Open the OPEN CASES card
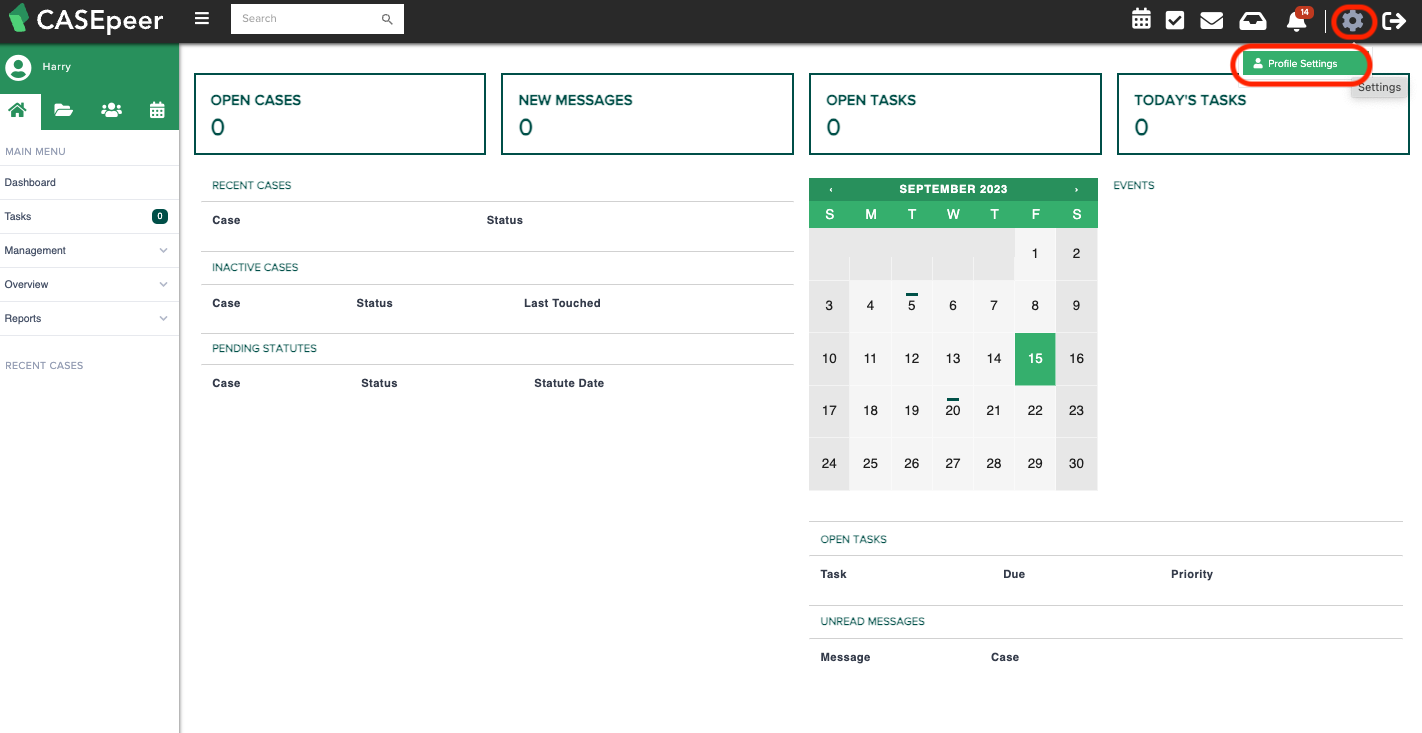 340,114
